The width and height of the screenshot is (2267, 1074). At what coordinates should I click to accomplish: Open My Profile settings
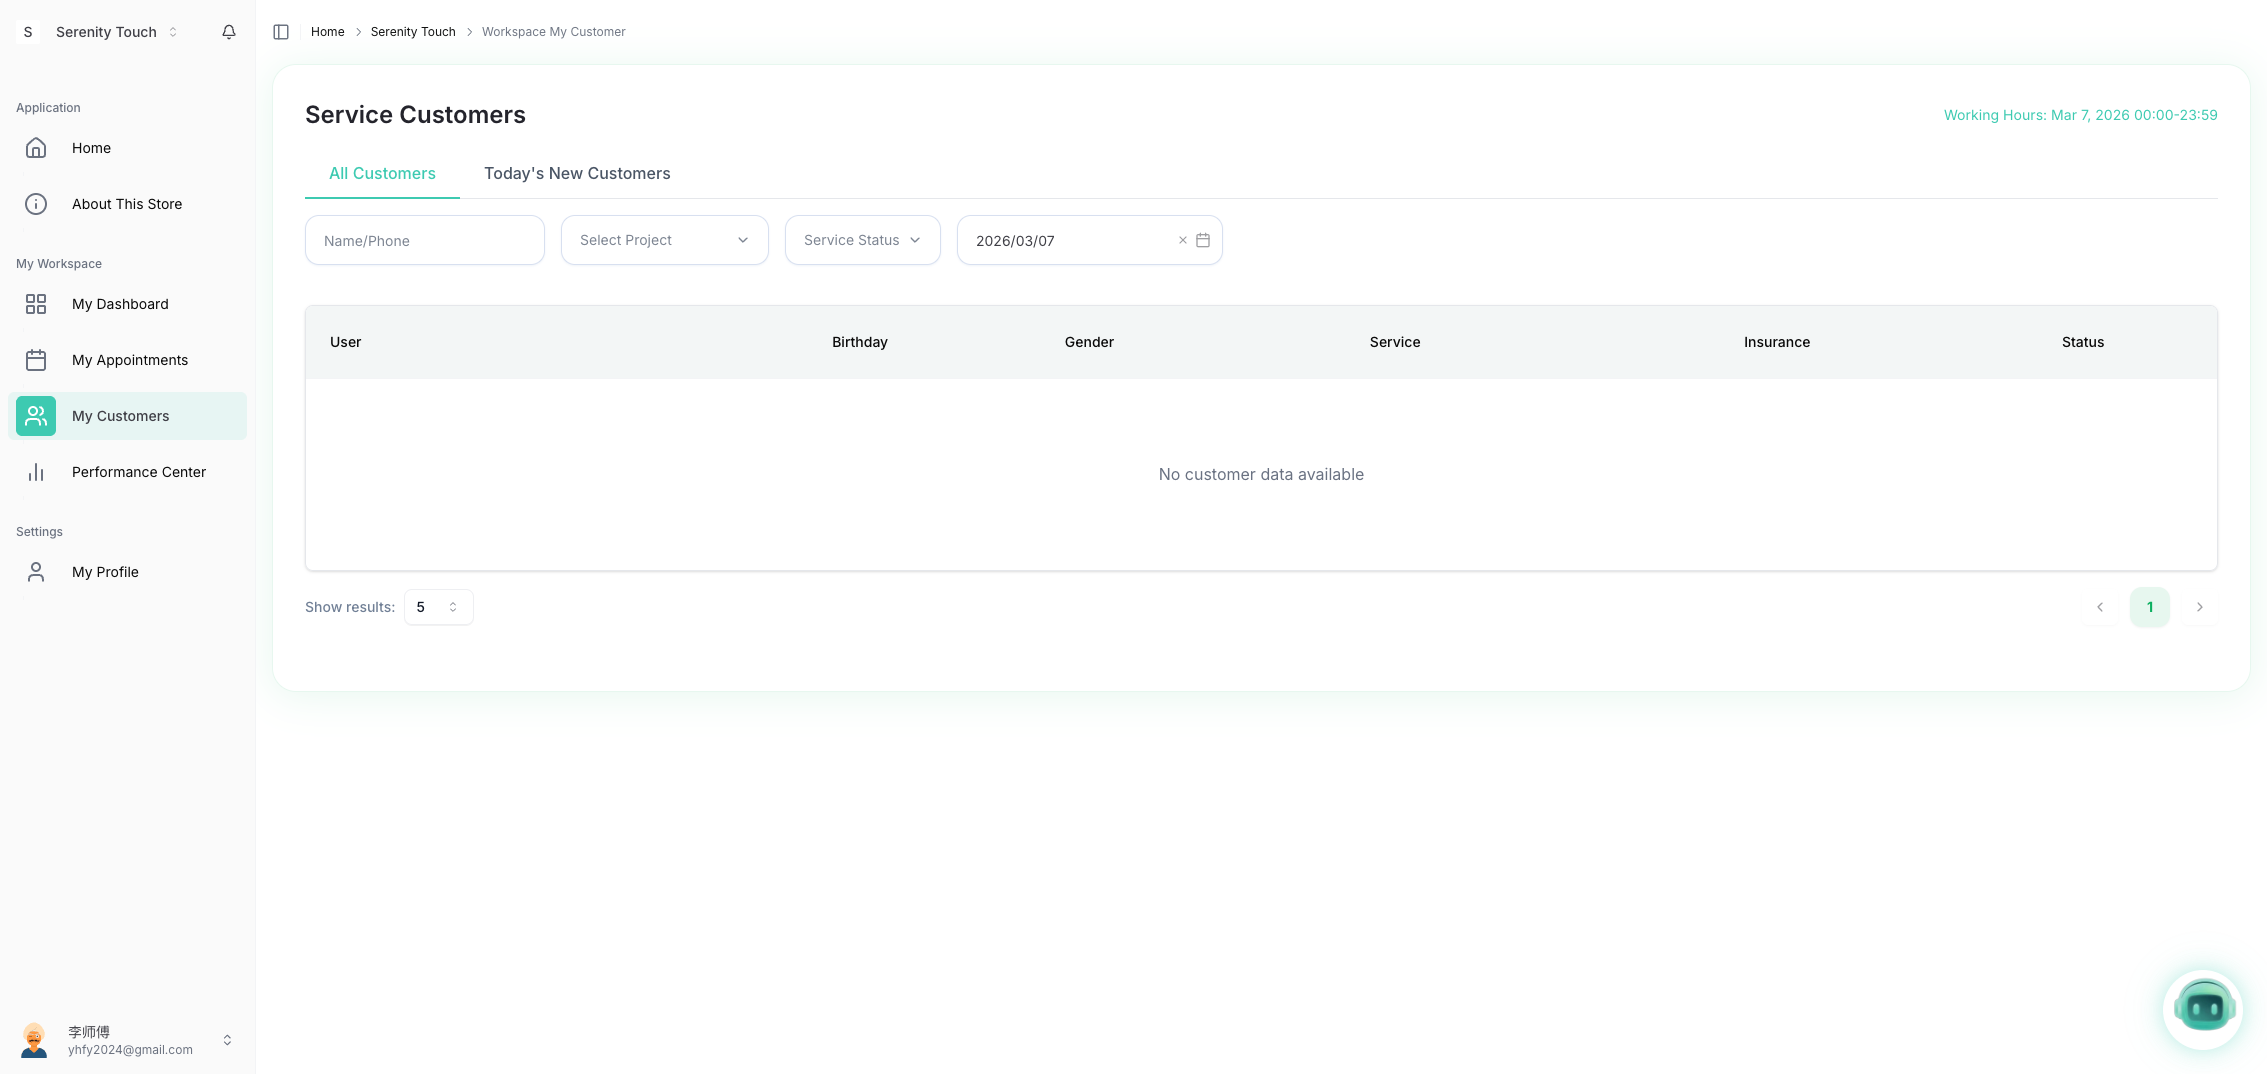105,572
